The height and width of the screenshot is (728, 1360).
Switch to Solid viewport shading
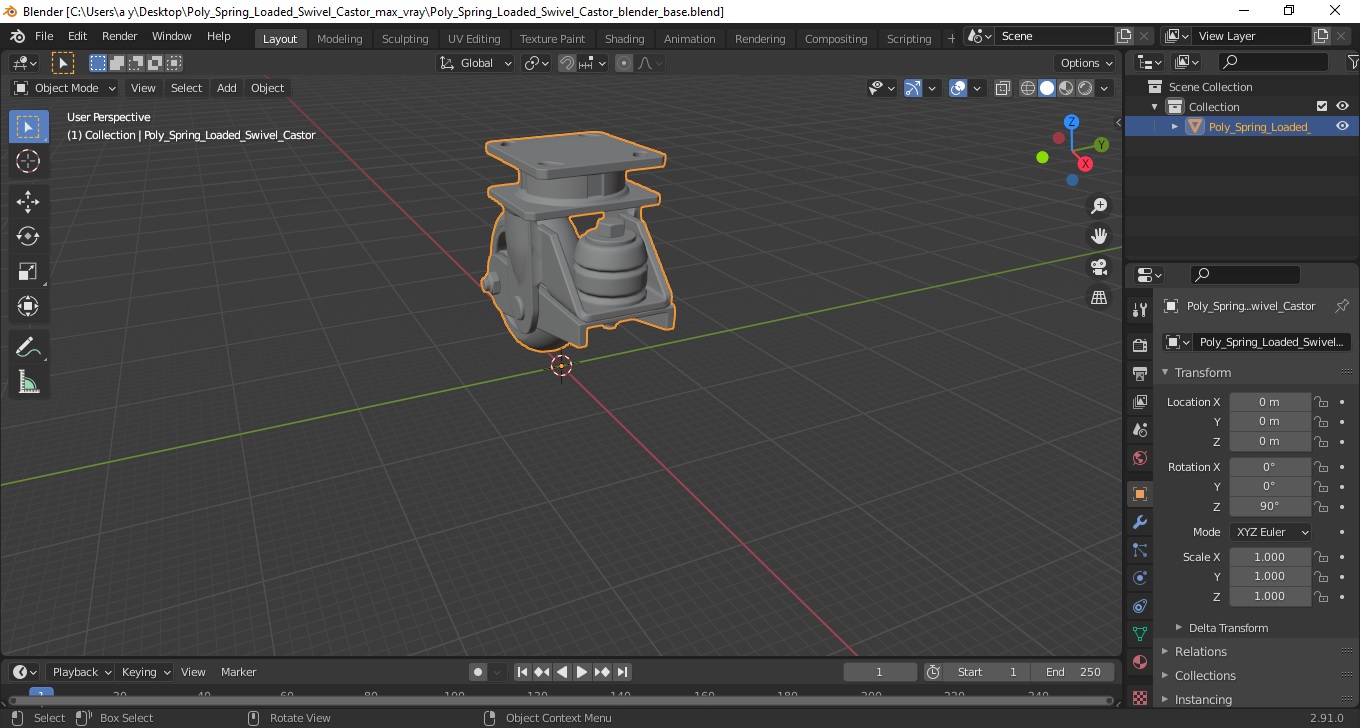click(x=1046, y=88)
